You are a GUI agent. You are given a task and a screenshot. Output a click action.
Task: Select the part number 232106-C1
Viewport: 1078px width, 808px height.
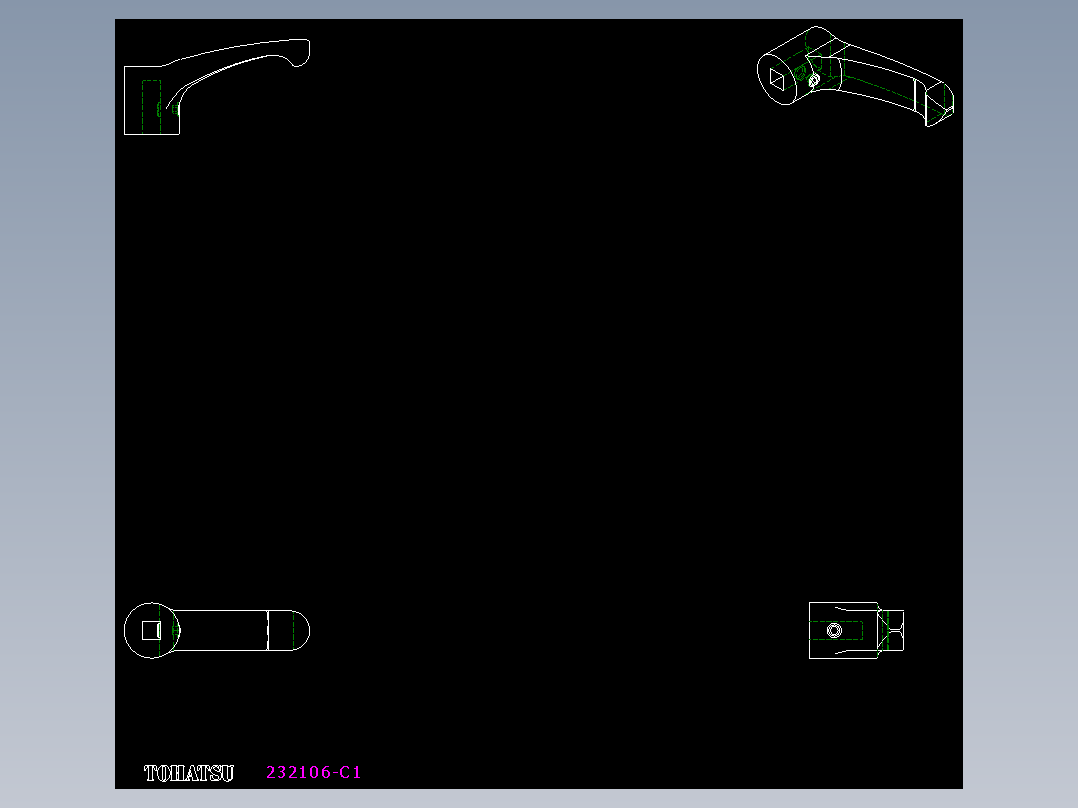click(x=314, y=772)
